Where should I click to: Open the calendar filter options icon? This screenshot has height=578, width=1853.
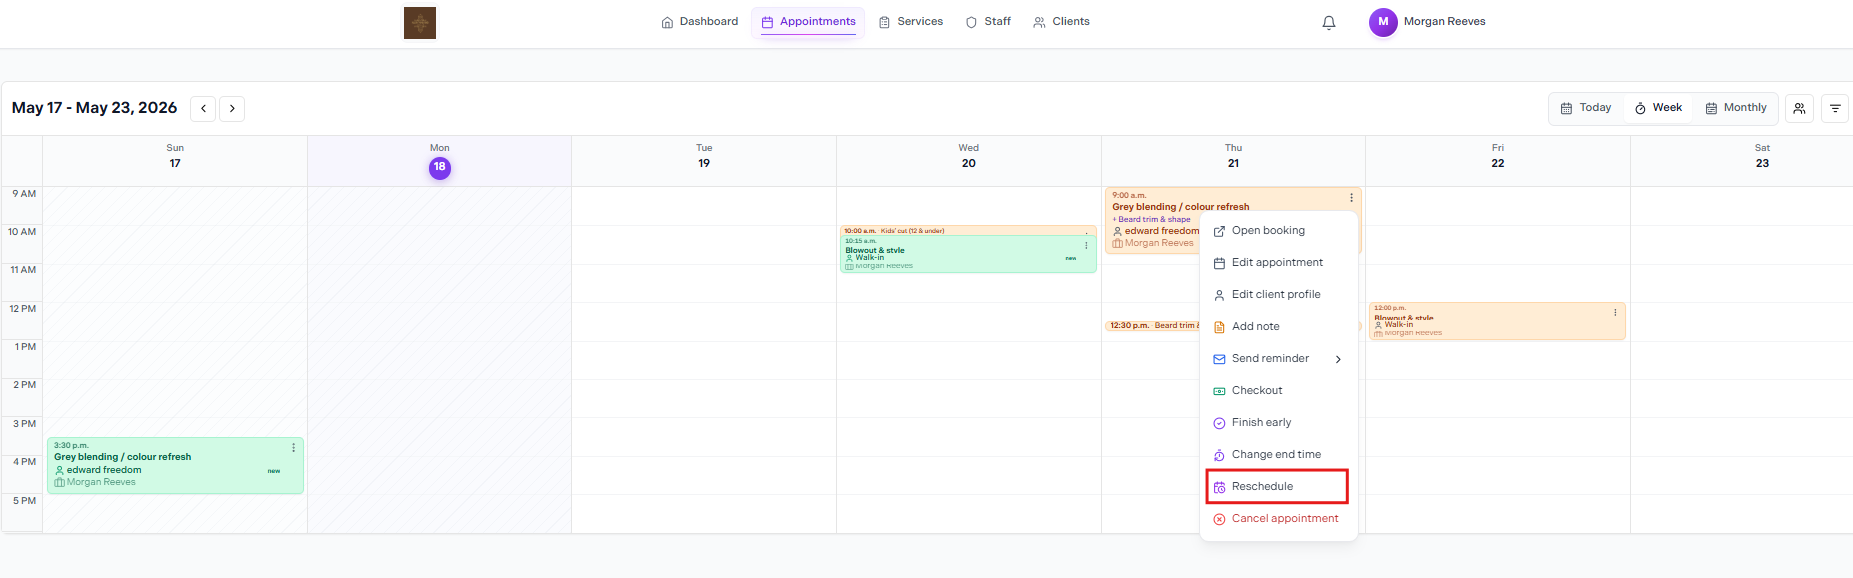(x=1835, y=108)
